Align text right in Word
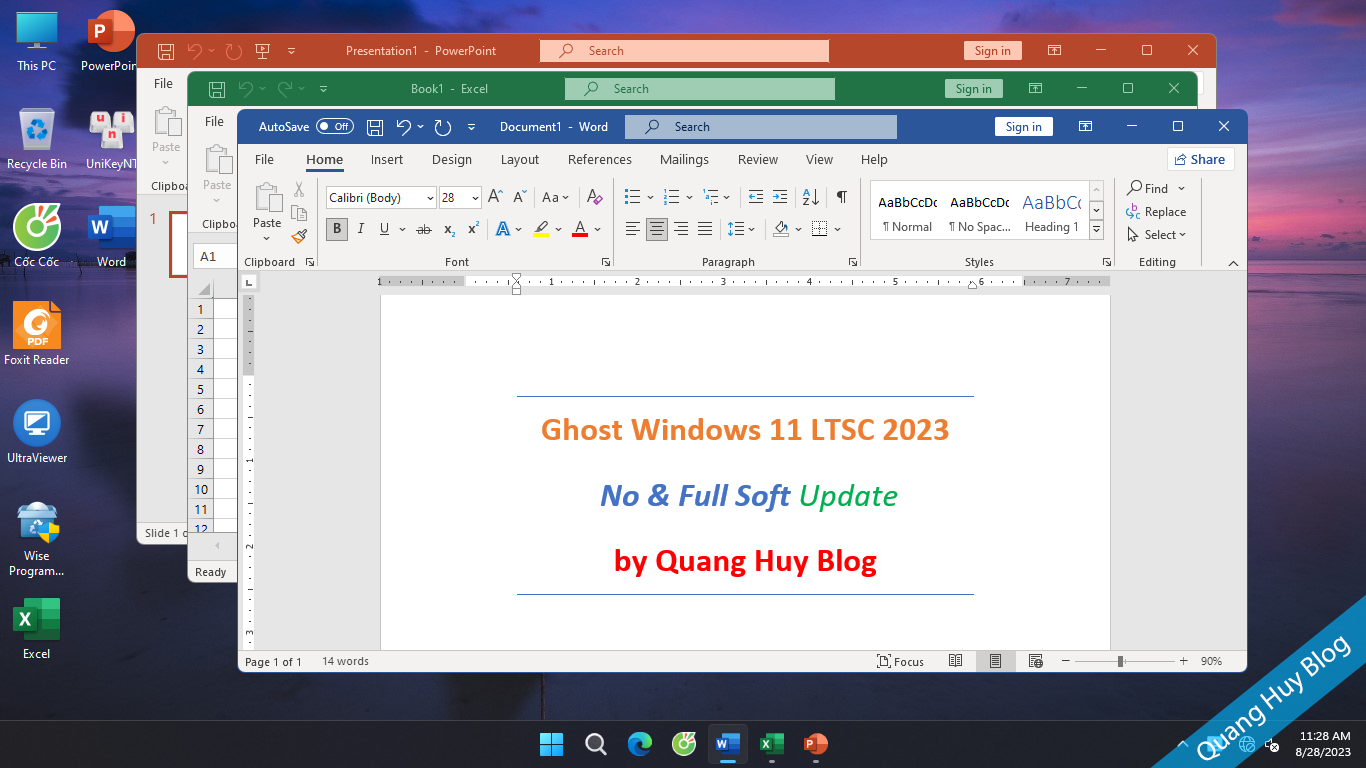 [x=680, y=229]
